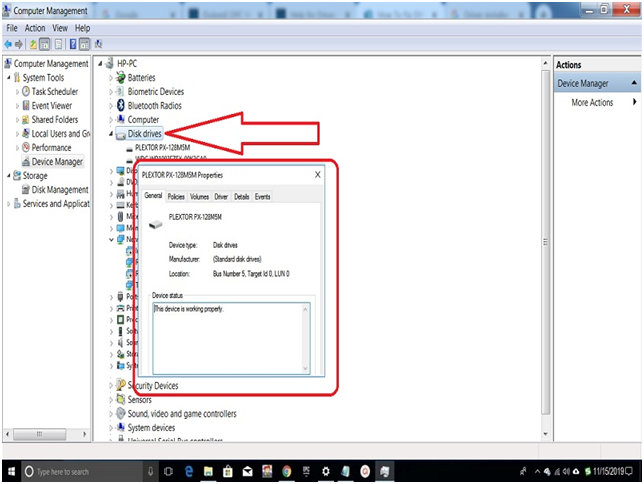Viewport: 644px width, 484px height.
Task: Click the Back arrow toolbar icon
Action: click(8, 44)
